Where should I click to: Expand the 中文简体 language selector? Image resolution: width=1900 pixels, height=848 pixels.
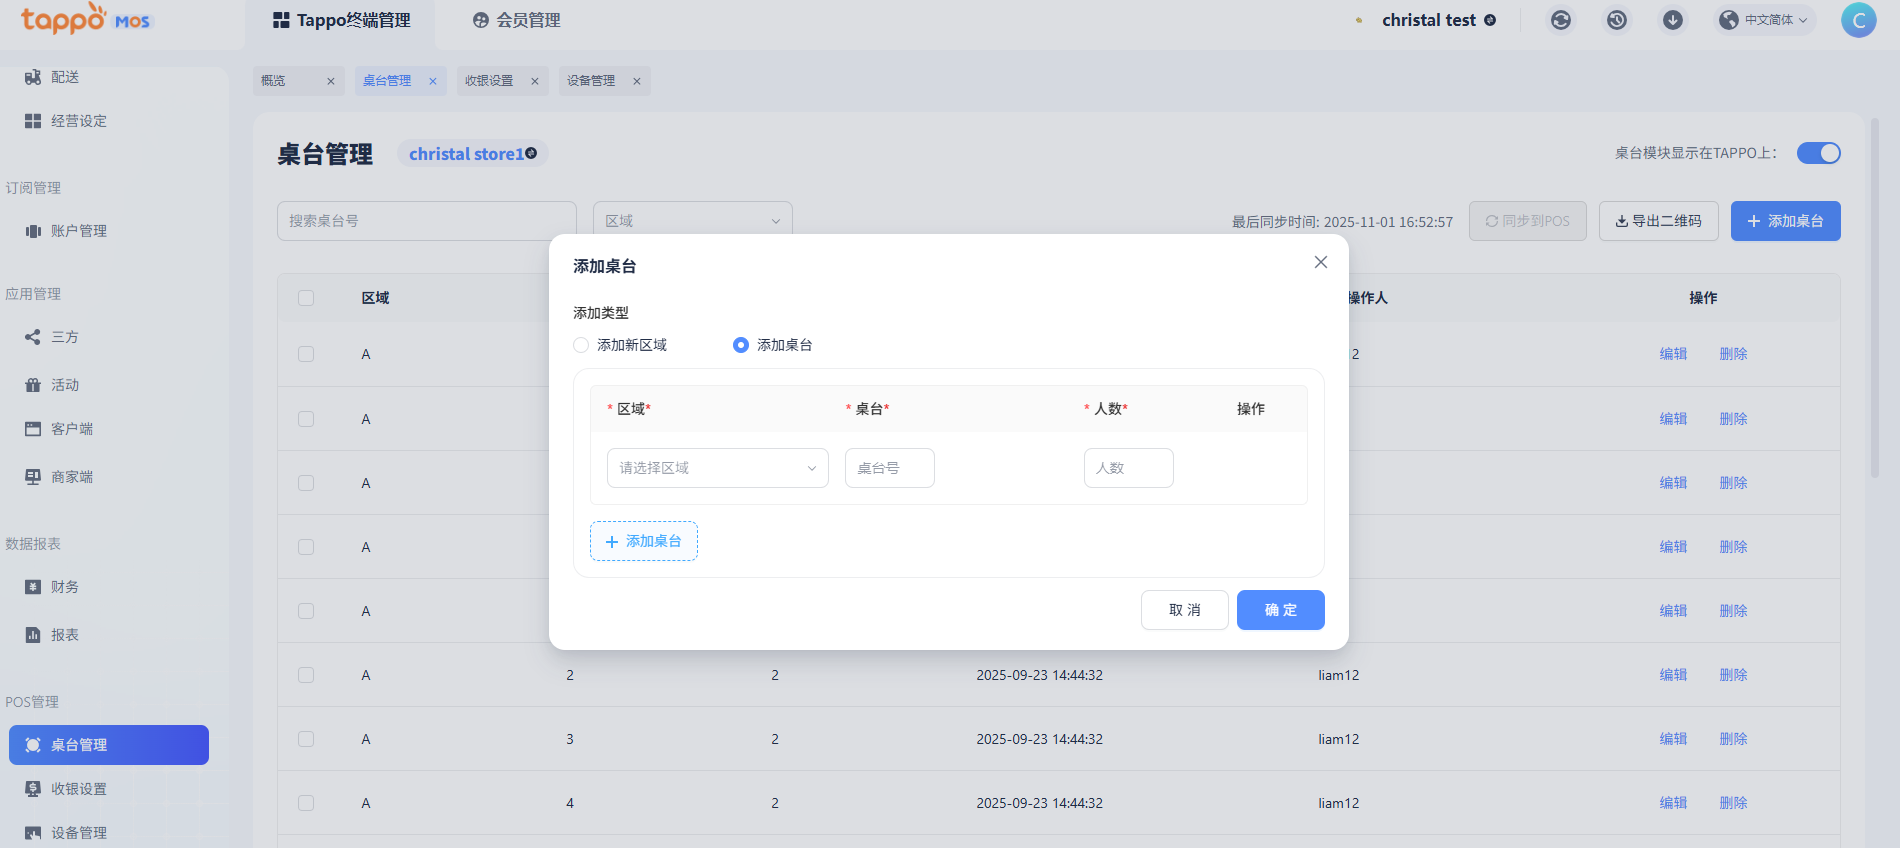click(1767, 20)
